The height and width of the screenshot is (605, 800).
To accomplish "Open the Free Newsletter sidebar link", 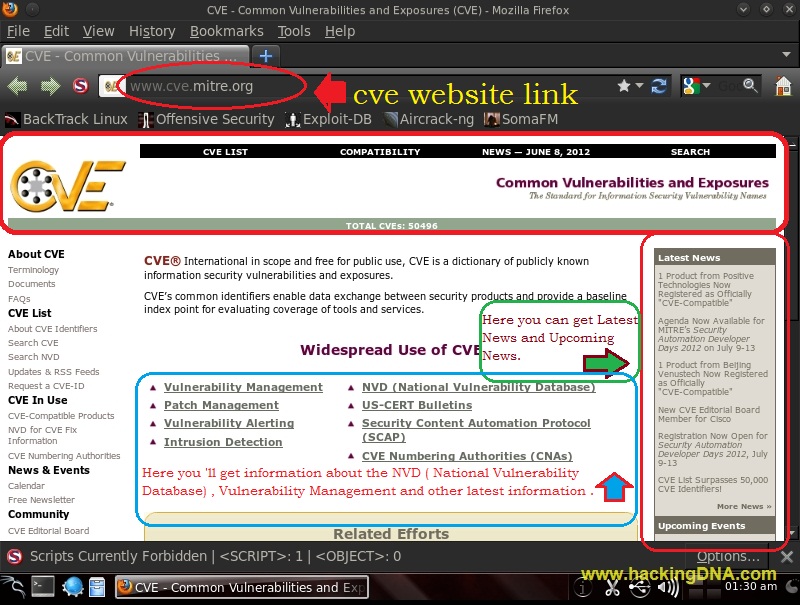I will 41,500.
